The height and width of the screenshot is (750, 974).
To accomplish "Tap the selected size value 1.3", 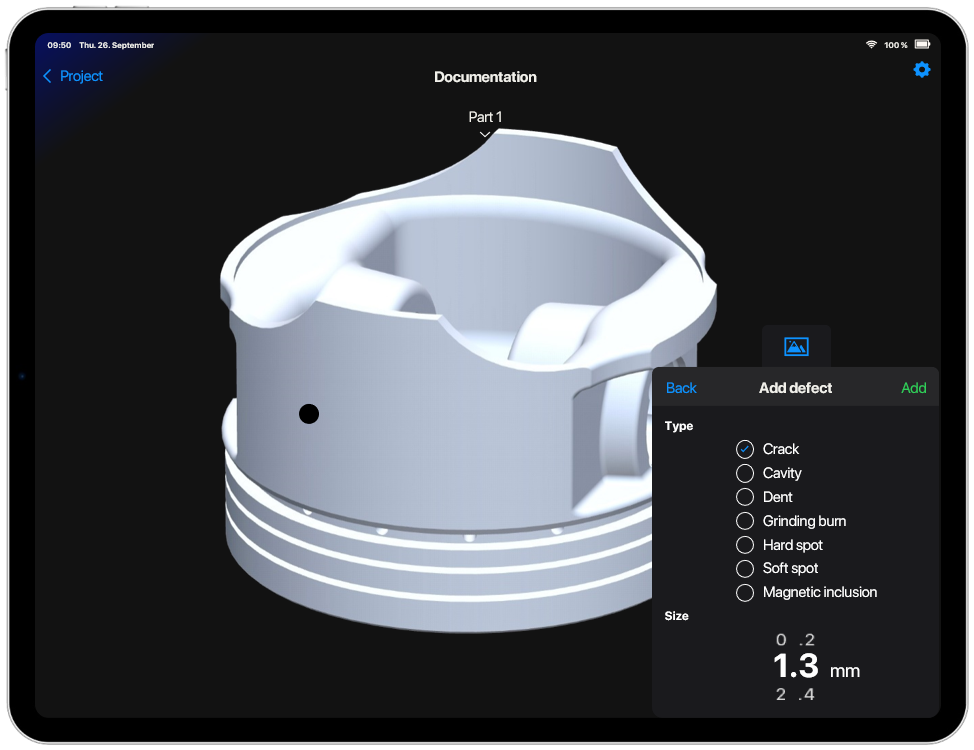I will click(x=796, y=665).
